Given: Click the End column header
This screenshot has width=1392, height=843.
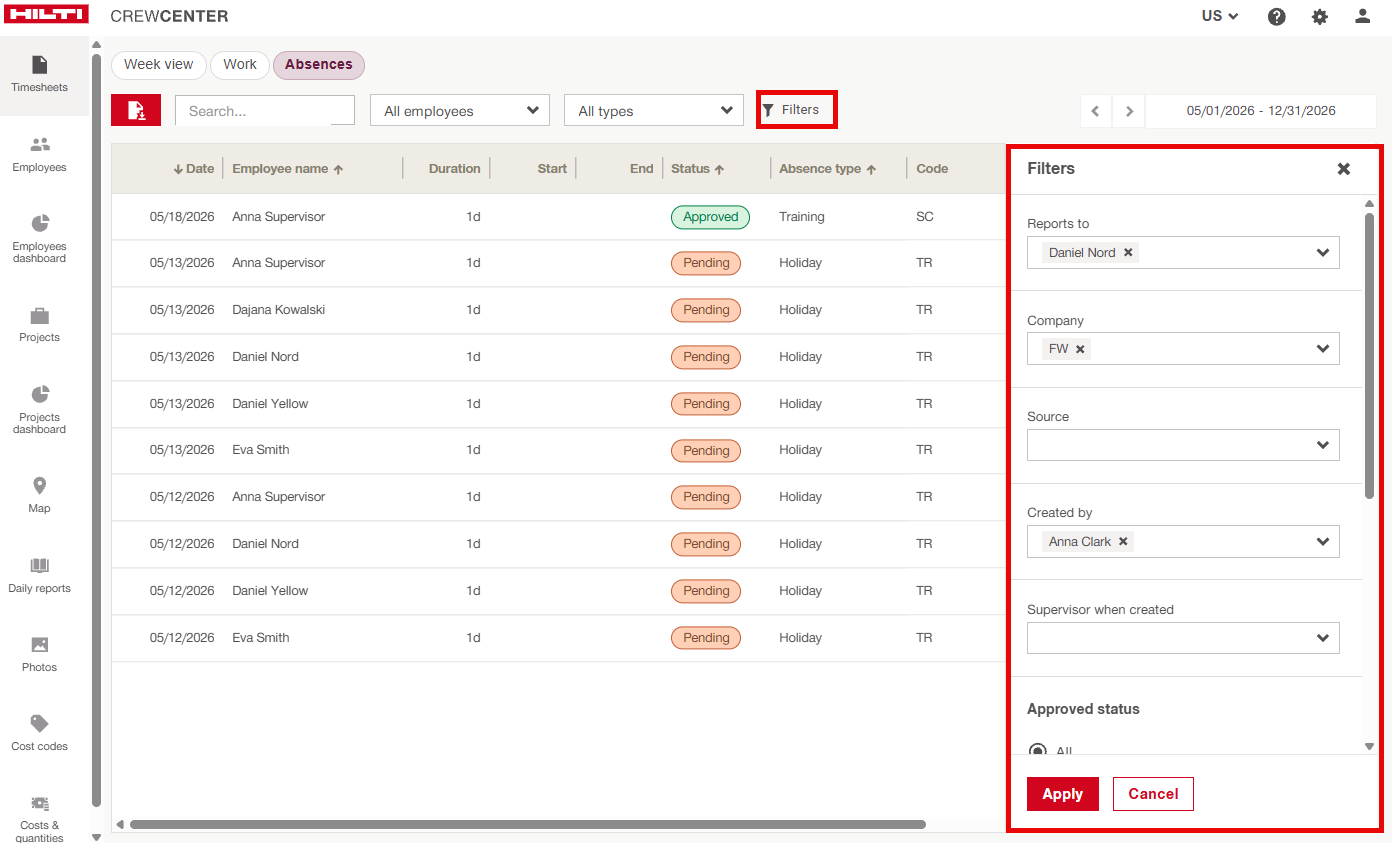Looking at the screenshot, I should pyautogui.click(x=642, y=169).
